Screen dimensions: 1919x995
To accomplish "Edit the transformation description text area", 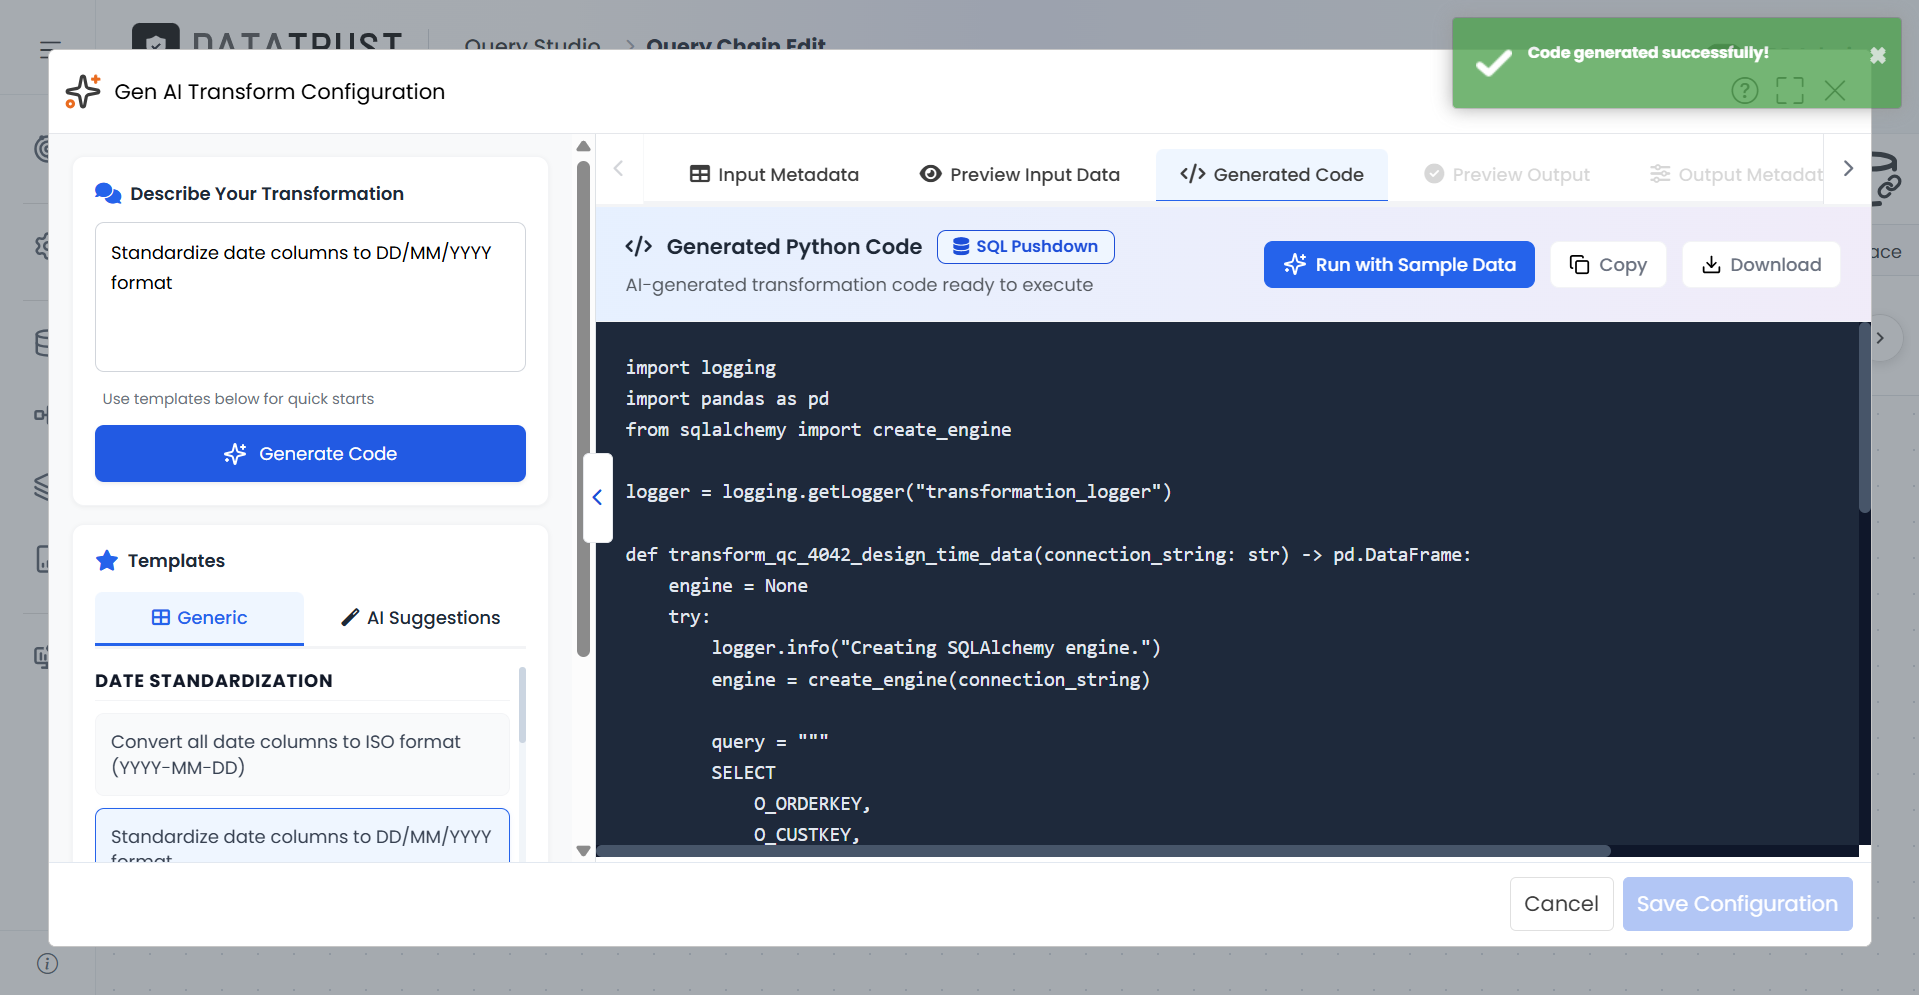I will (310, 297).
